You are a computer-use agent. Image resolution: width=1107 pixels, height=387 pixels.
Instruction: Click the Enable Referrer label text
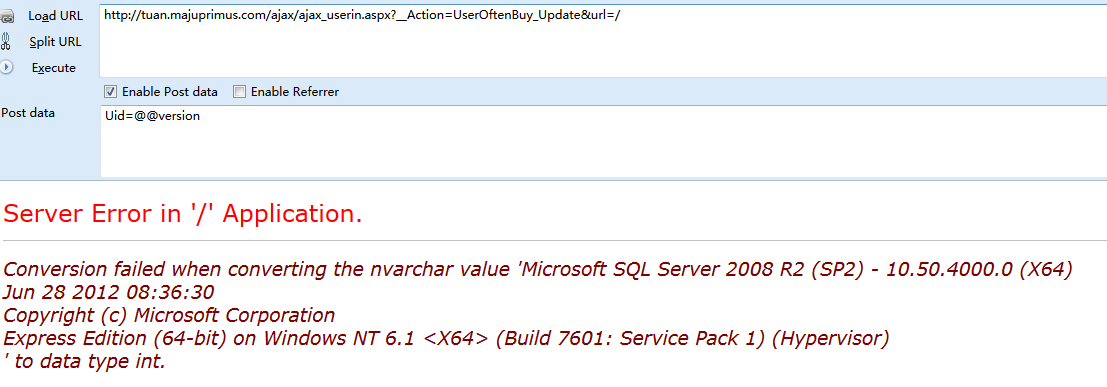295,92
